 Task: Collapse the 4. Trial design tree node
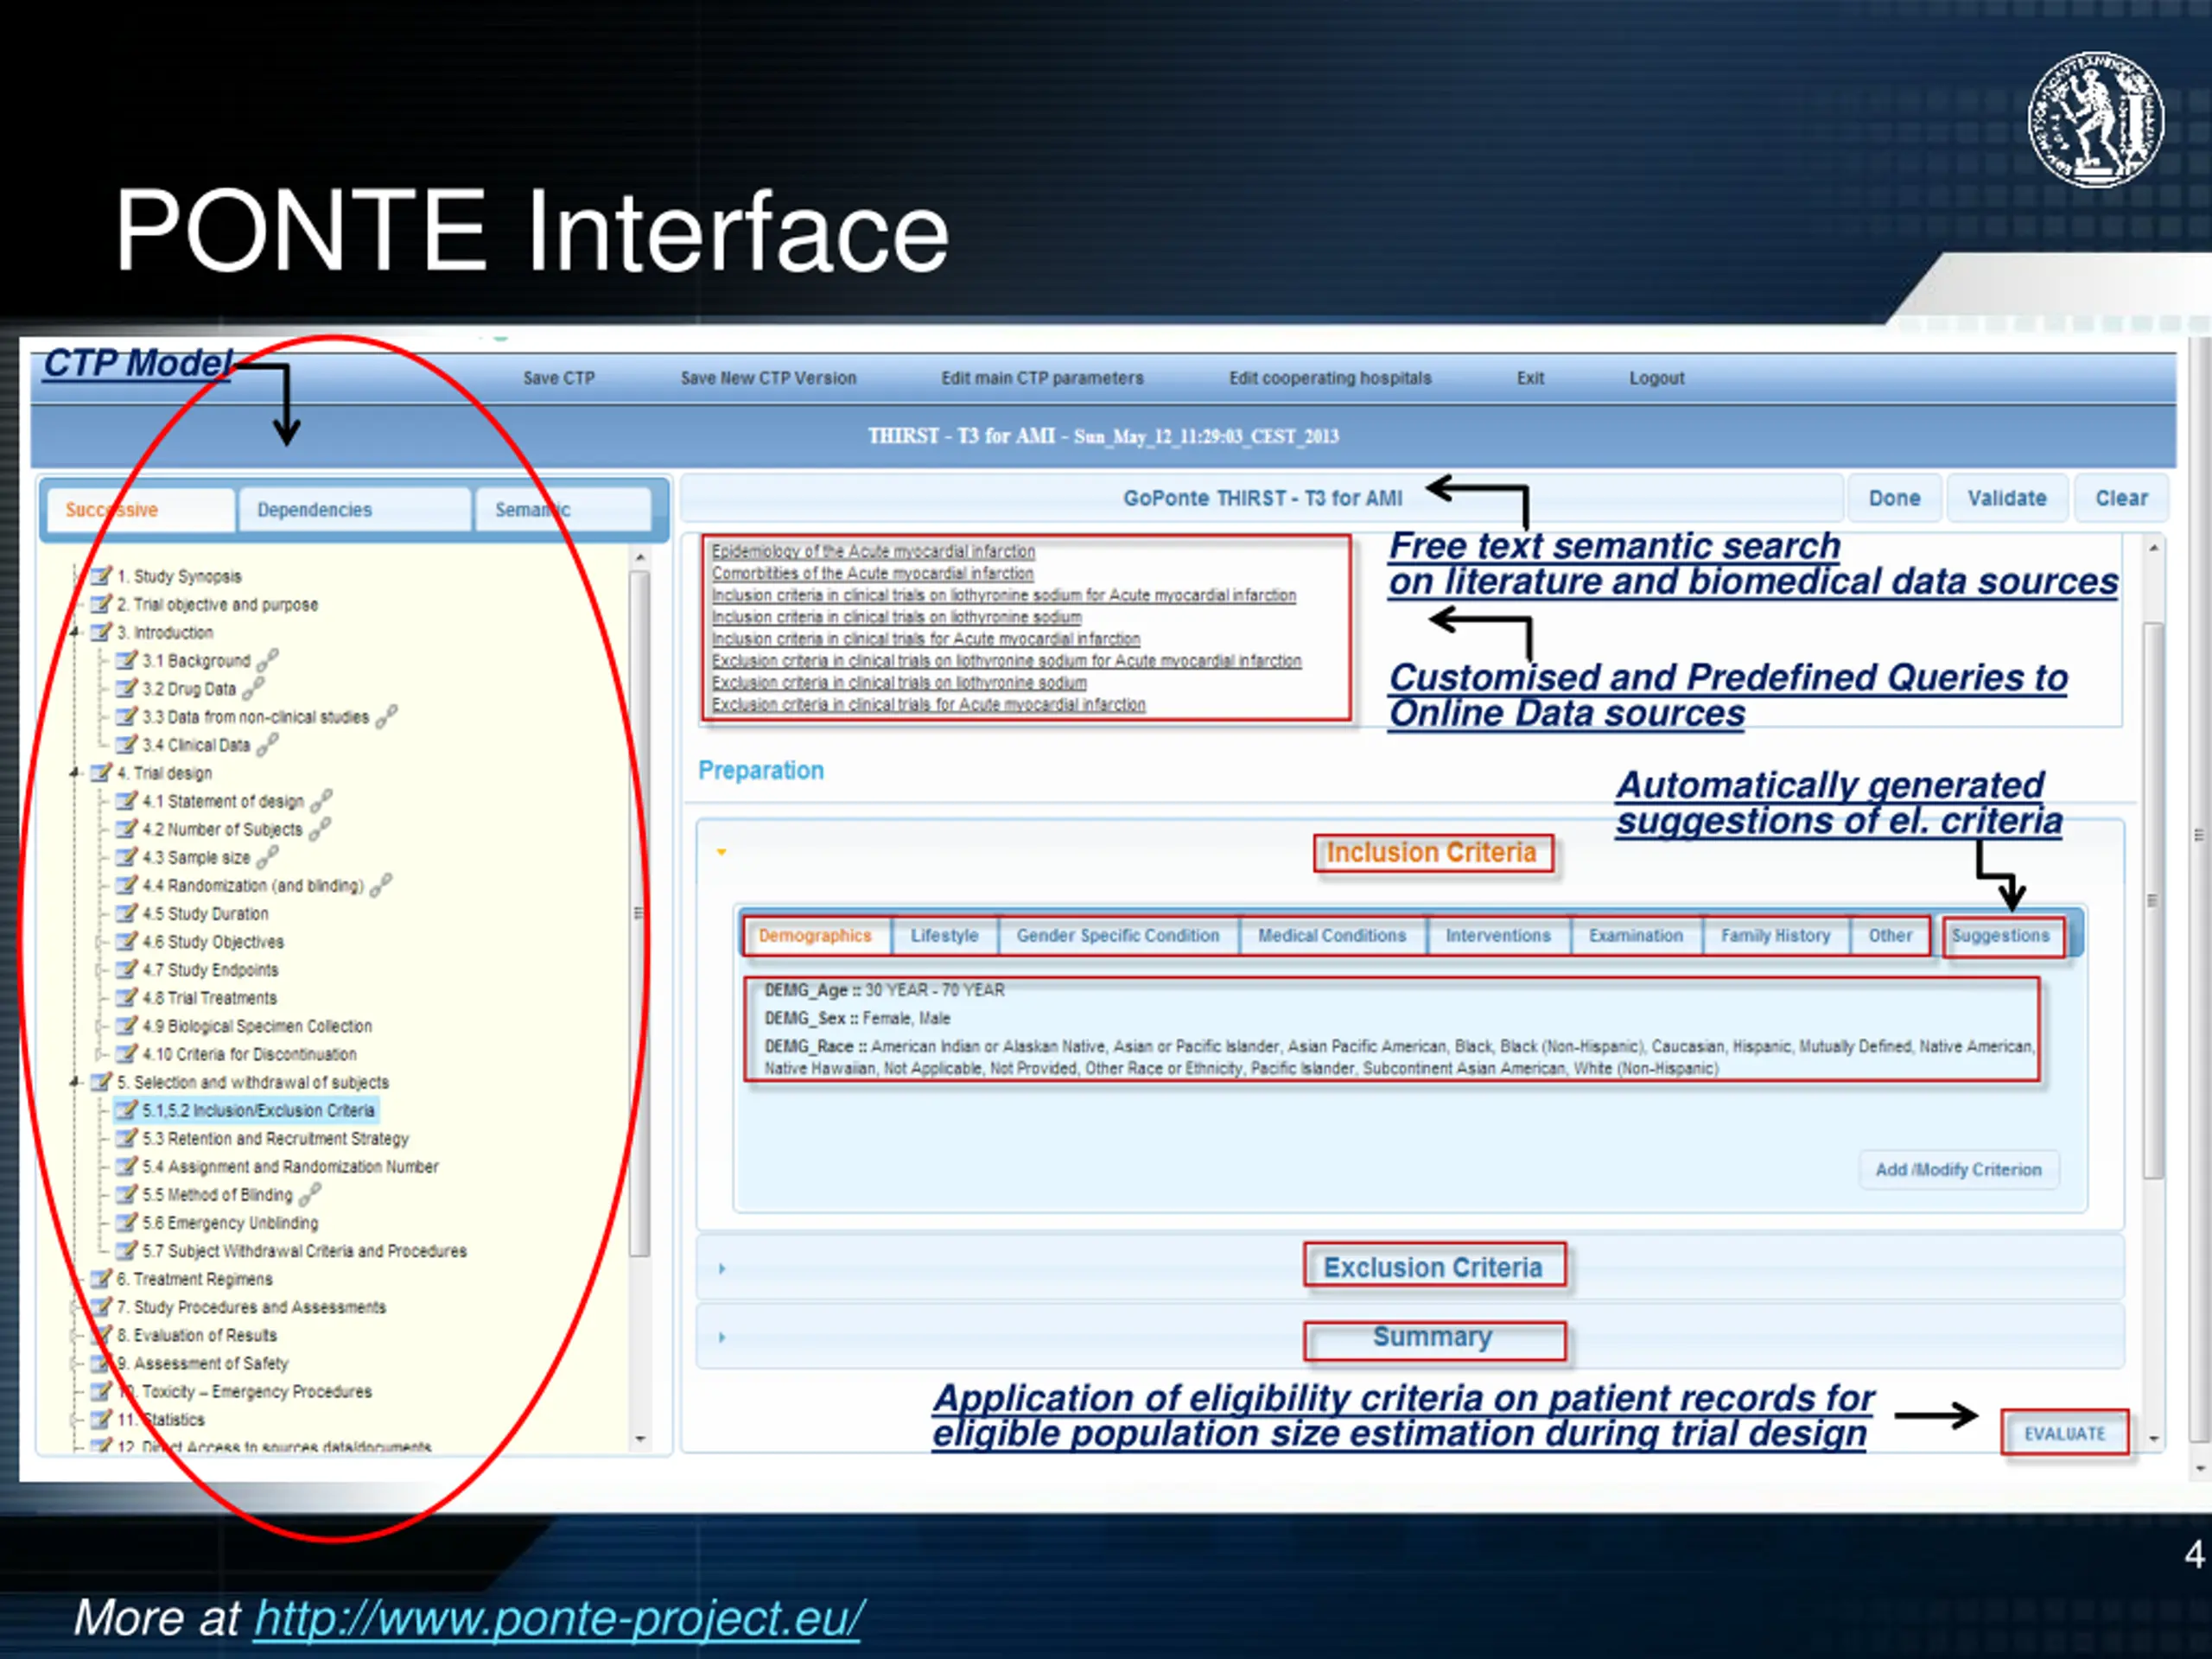(75, 773)
